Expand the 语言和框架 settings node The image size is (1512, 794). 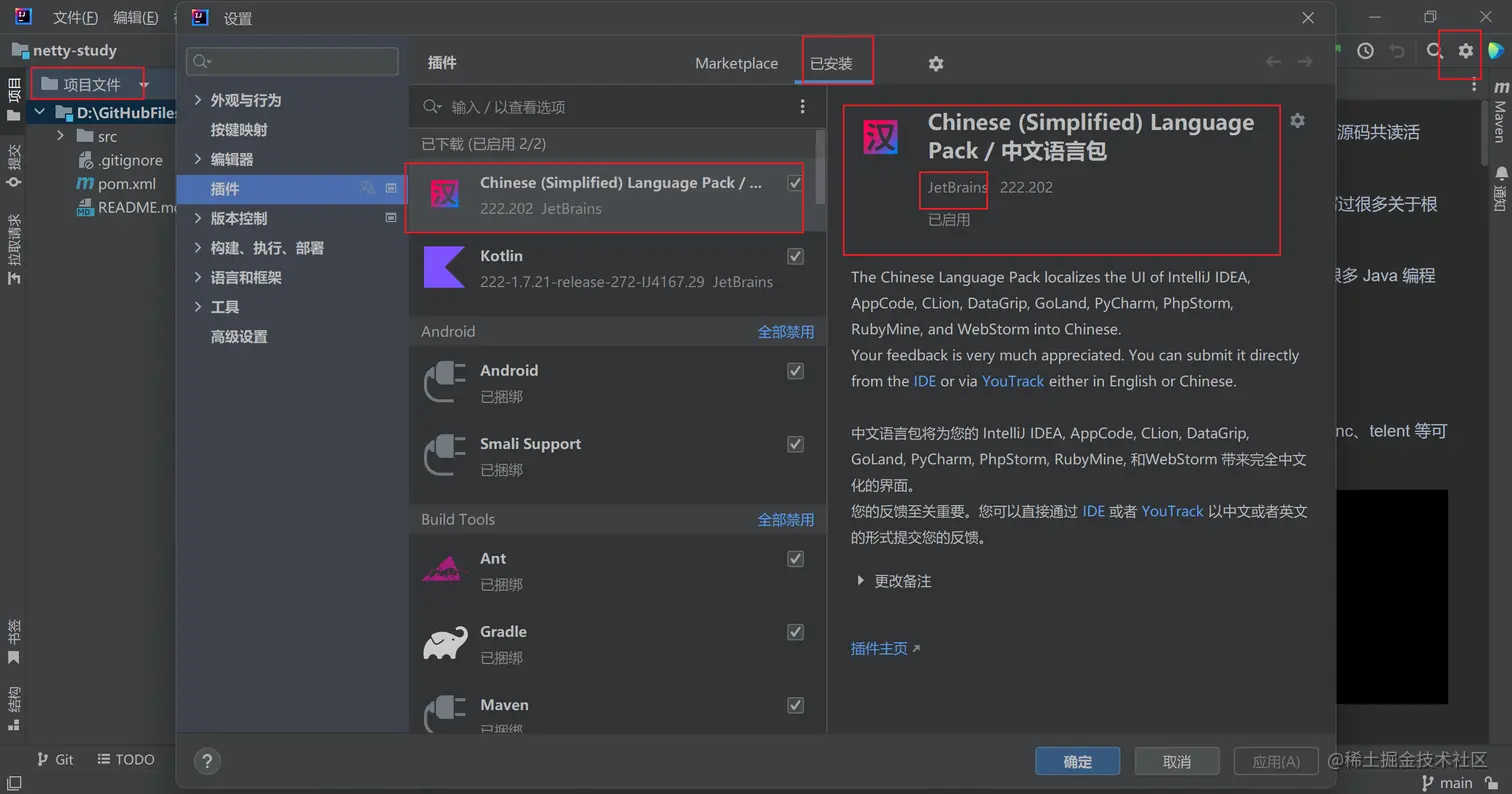[x=198, y=277]
